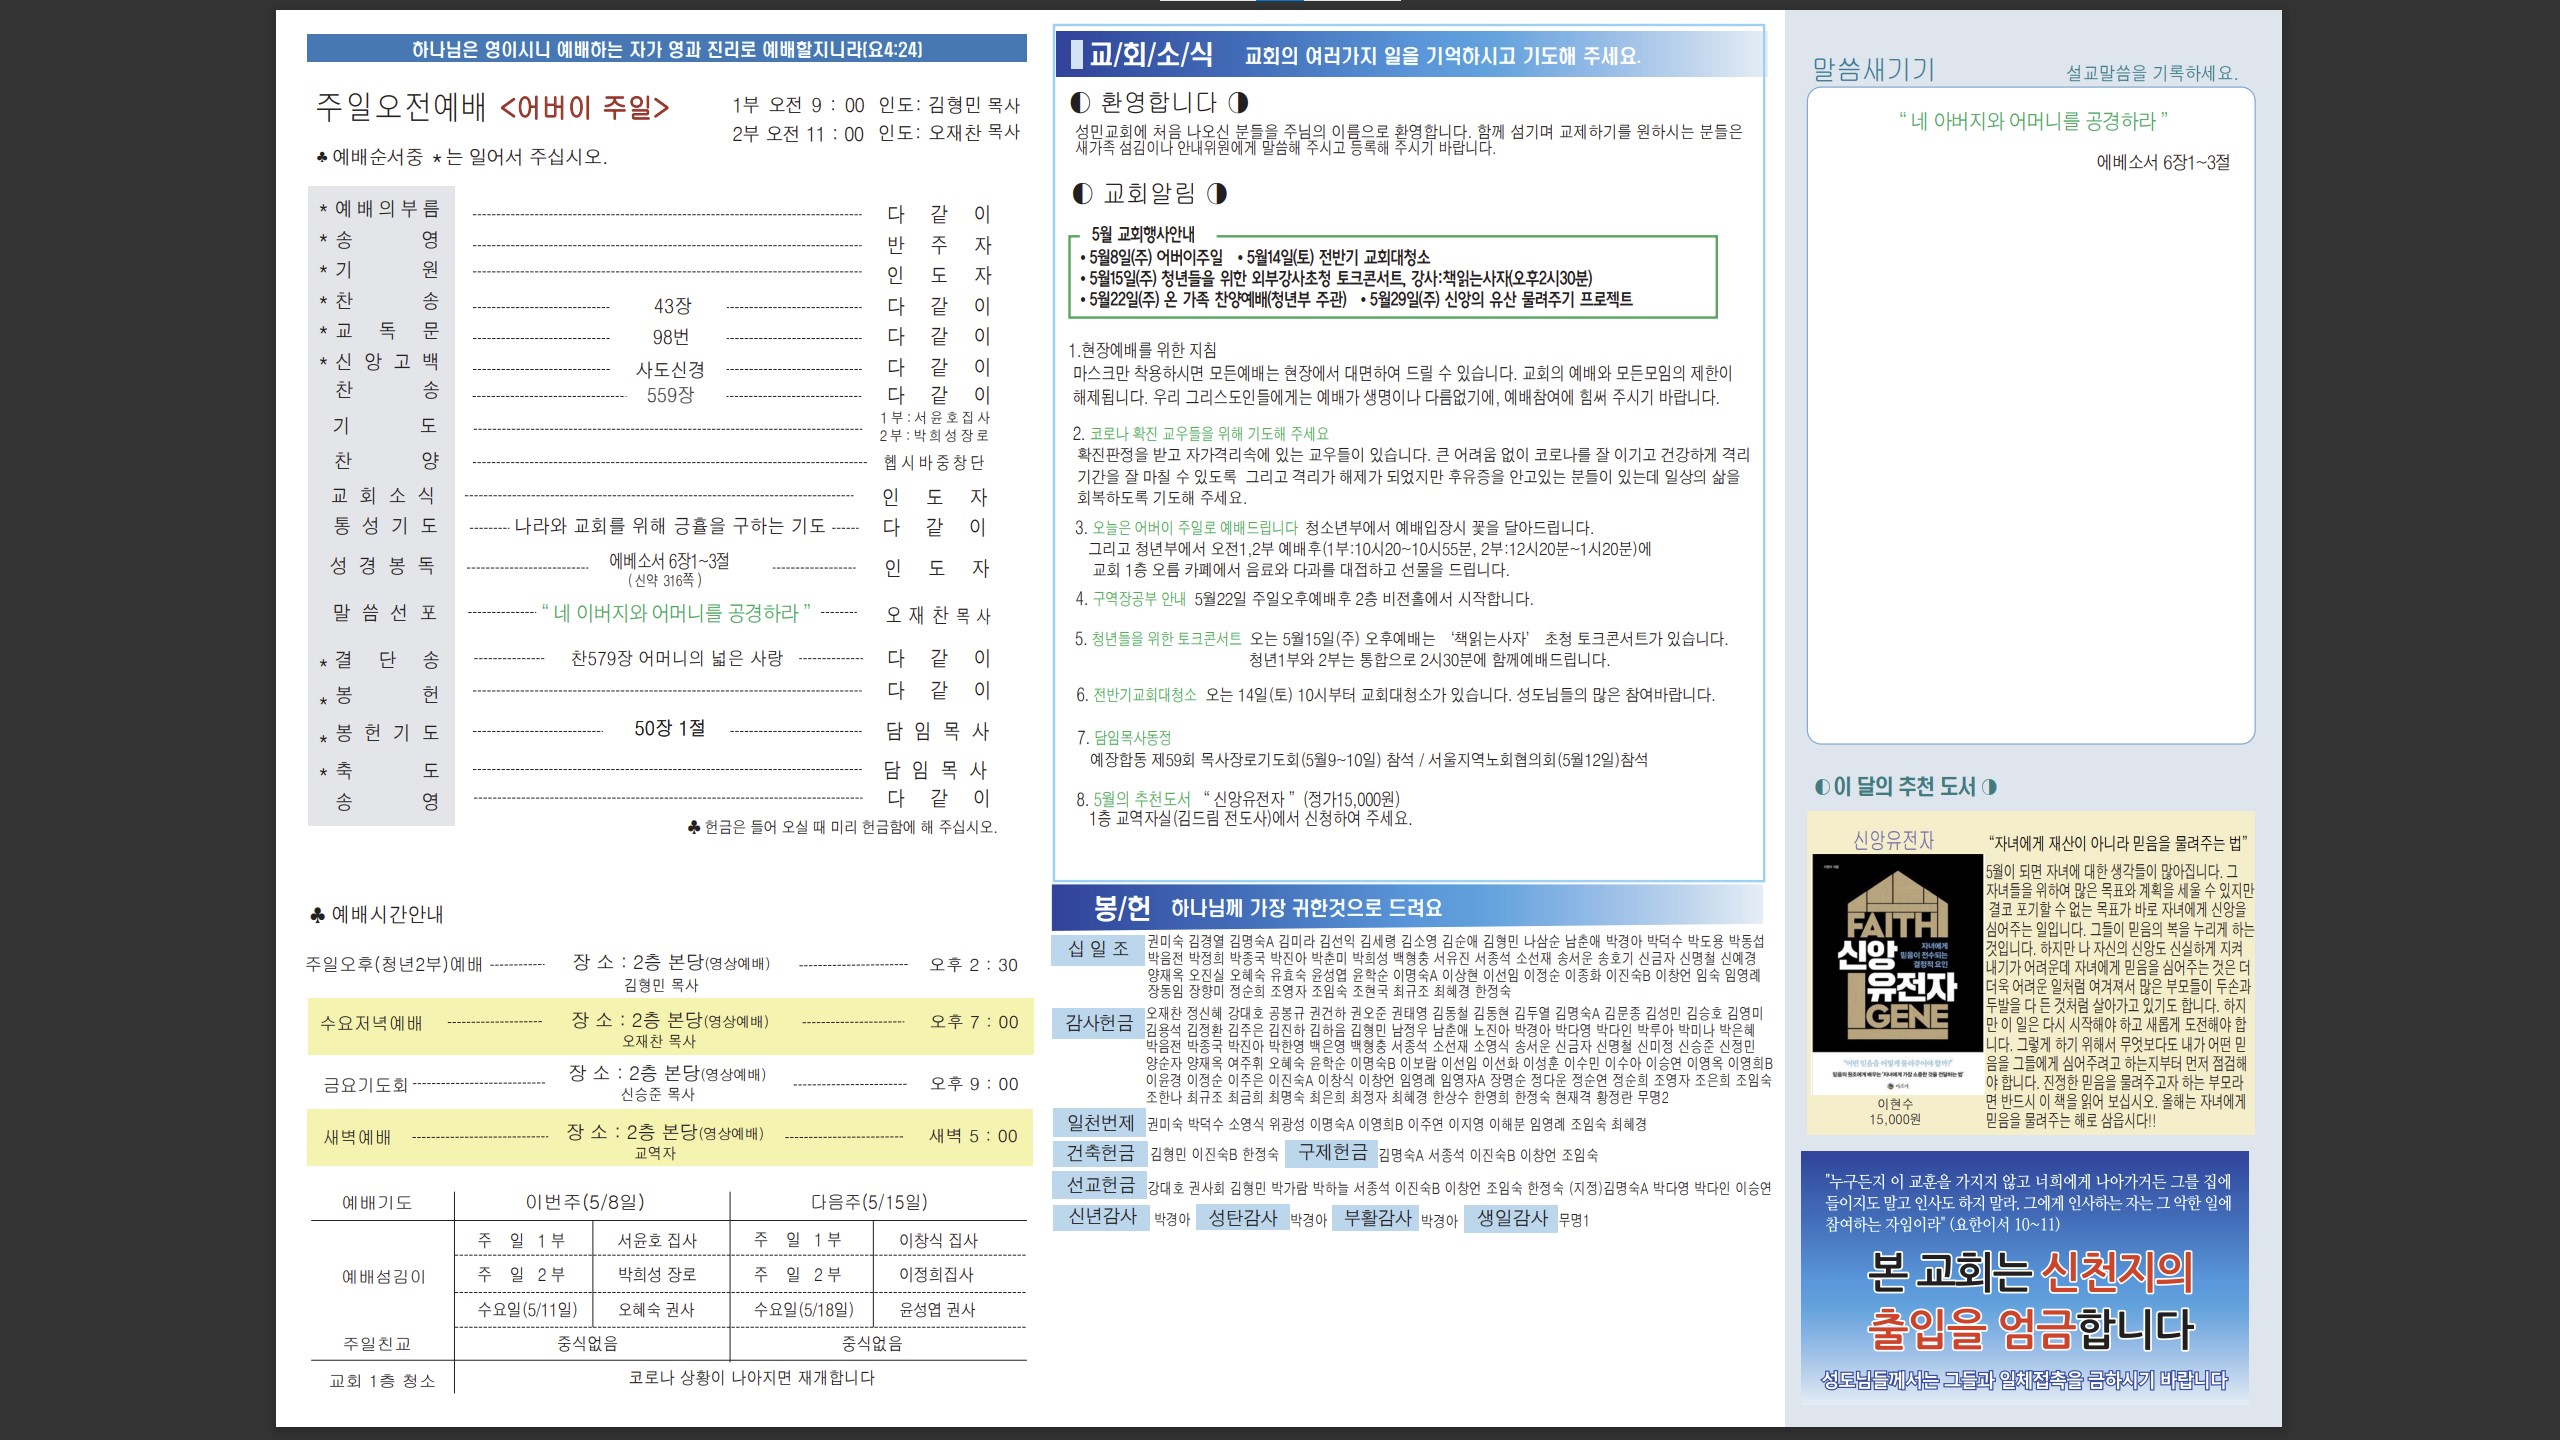Click '찬579장 어머니의 넓은 사랑'
The image size is (2560, 1440).
coord(677,658)
